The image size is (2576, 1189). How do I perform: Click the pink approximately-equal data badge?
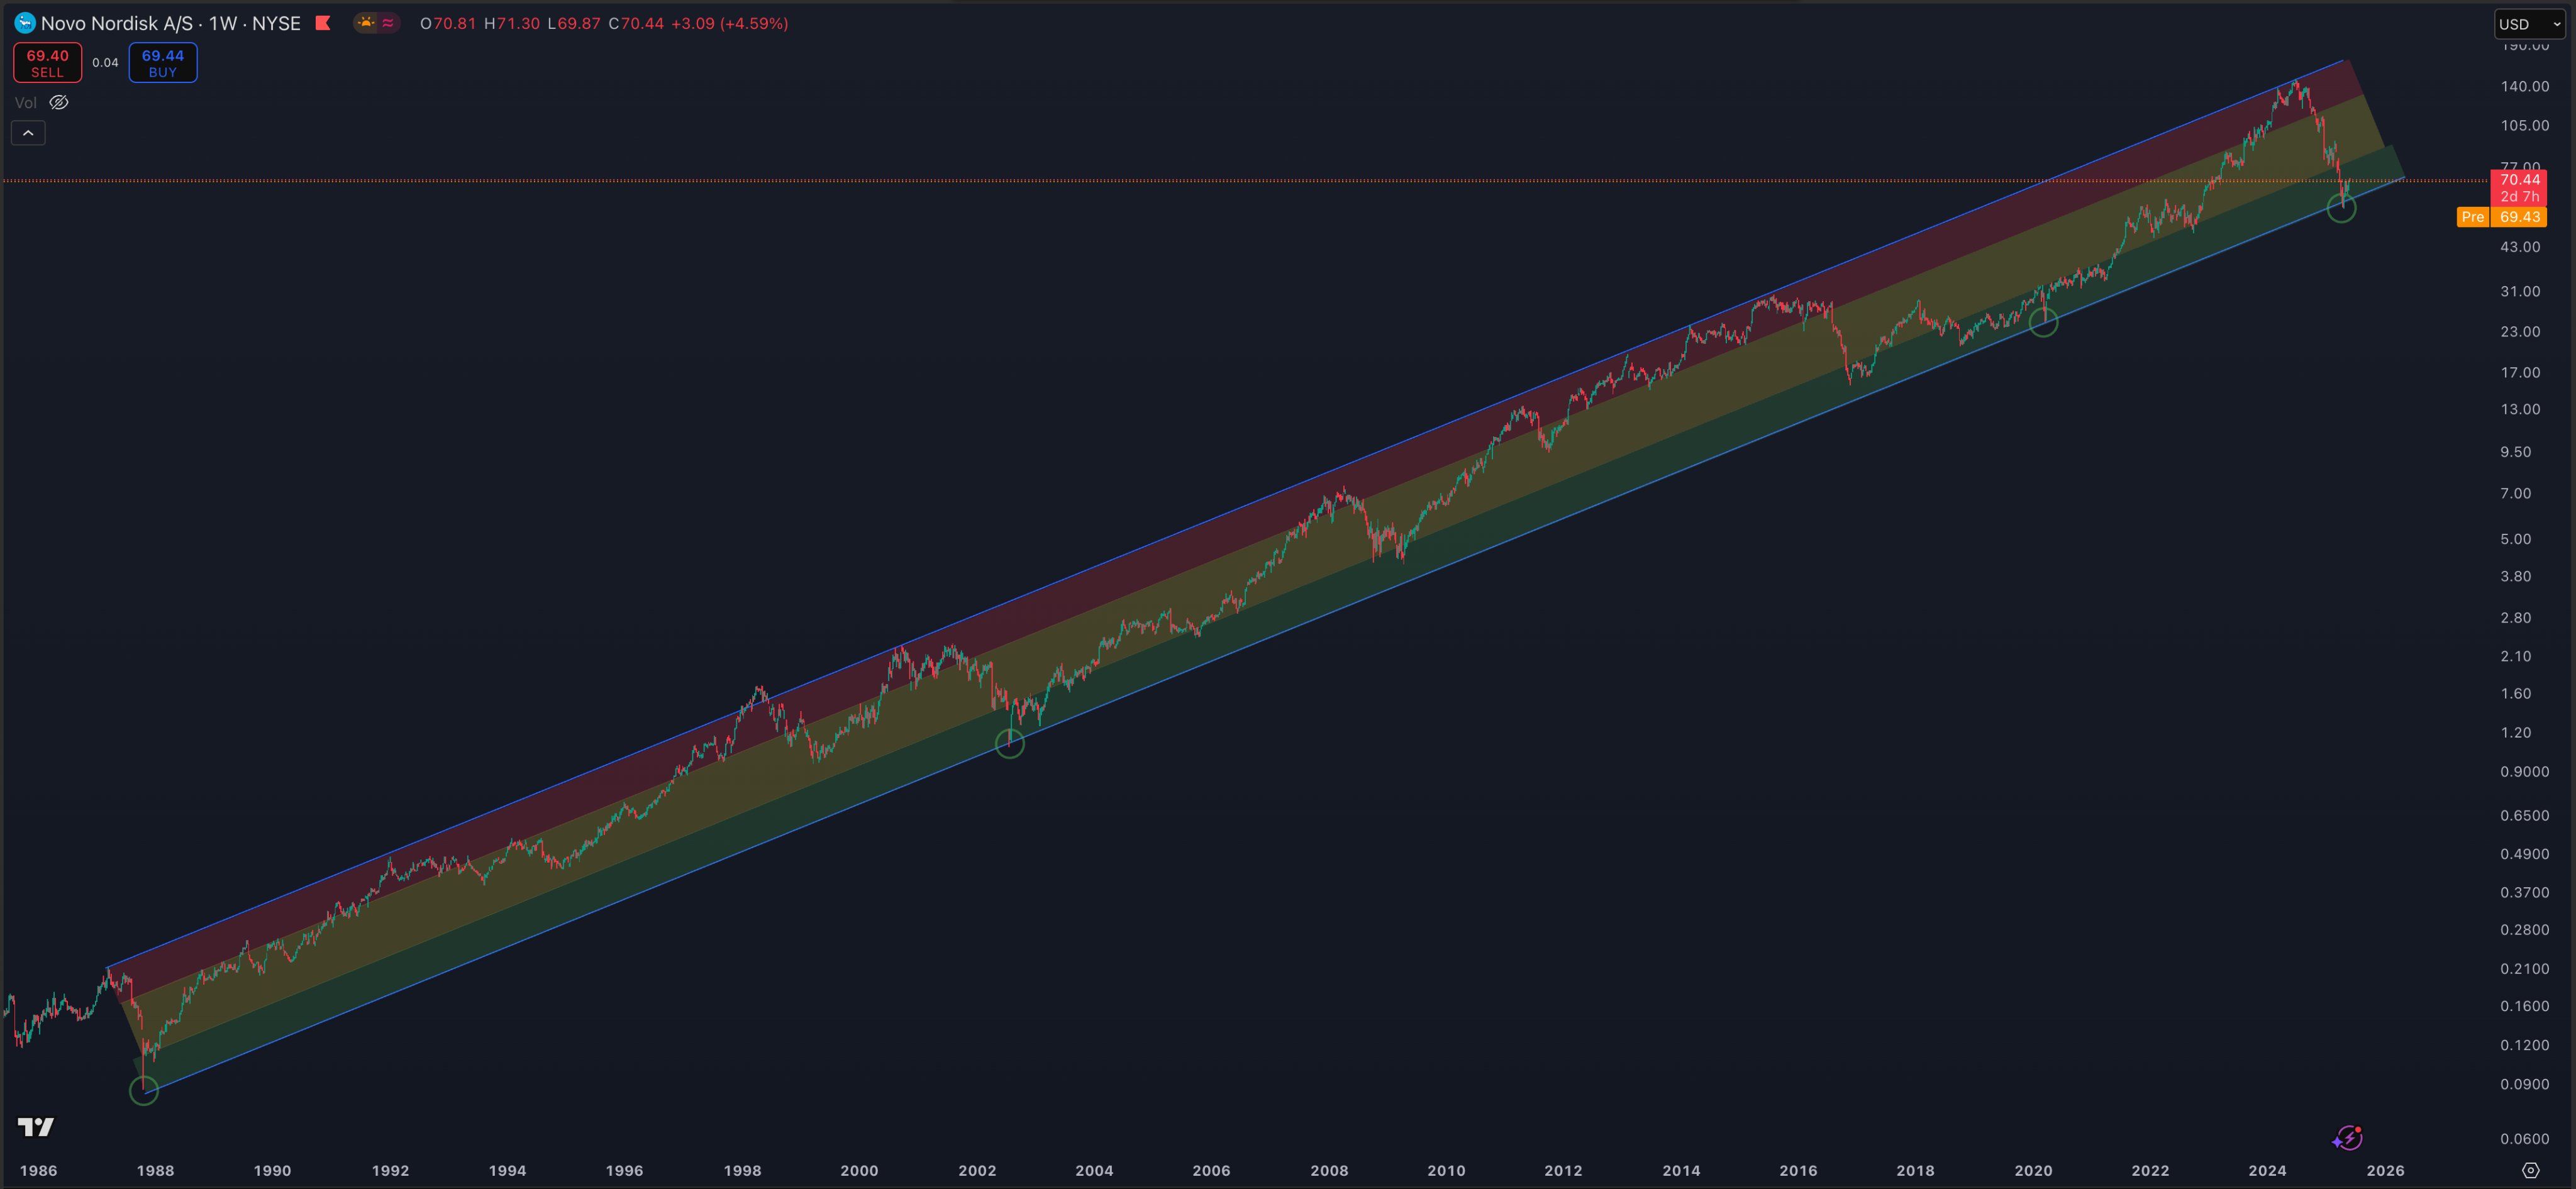pos(388,23)
